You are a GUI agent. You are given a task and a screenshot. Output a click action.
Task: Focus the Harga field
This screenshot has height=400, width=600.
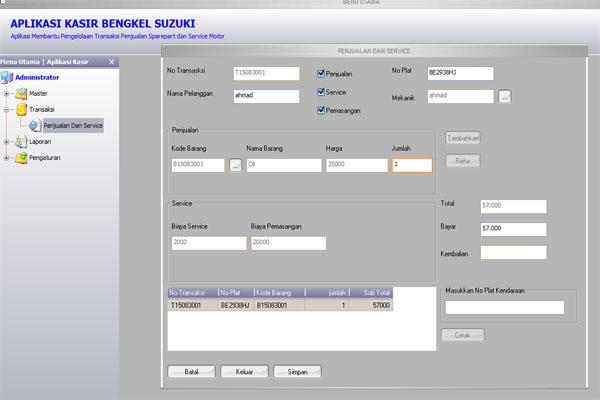click(357, 165)
